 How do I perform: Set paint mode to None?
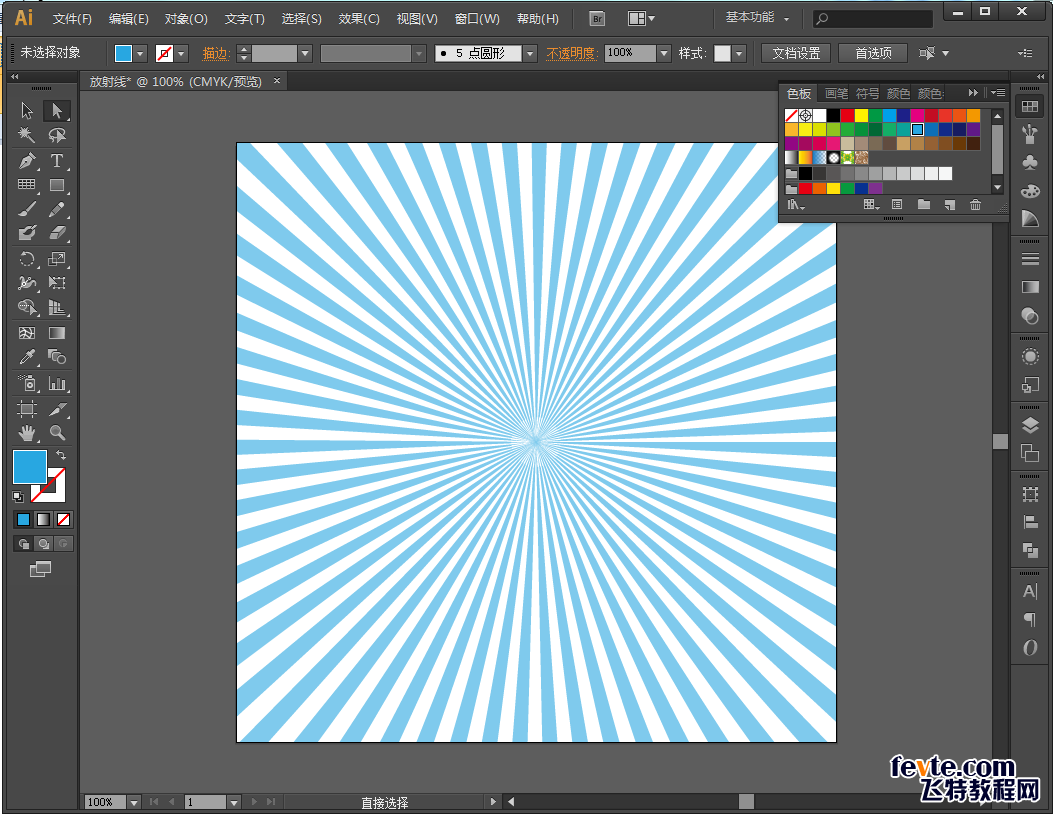[63, 520]
